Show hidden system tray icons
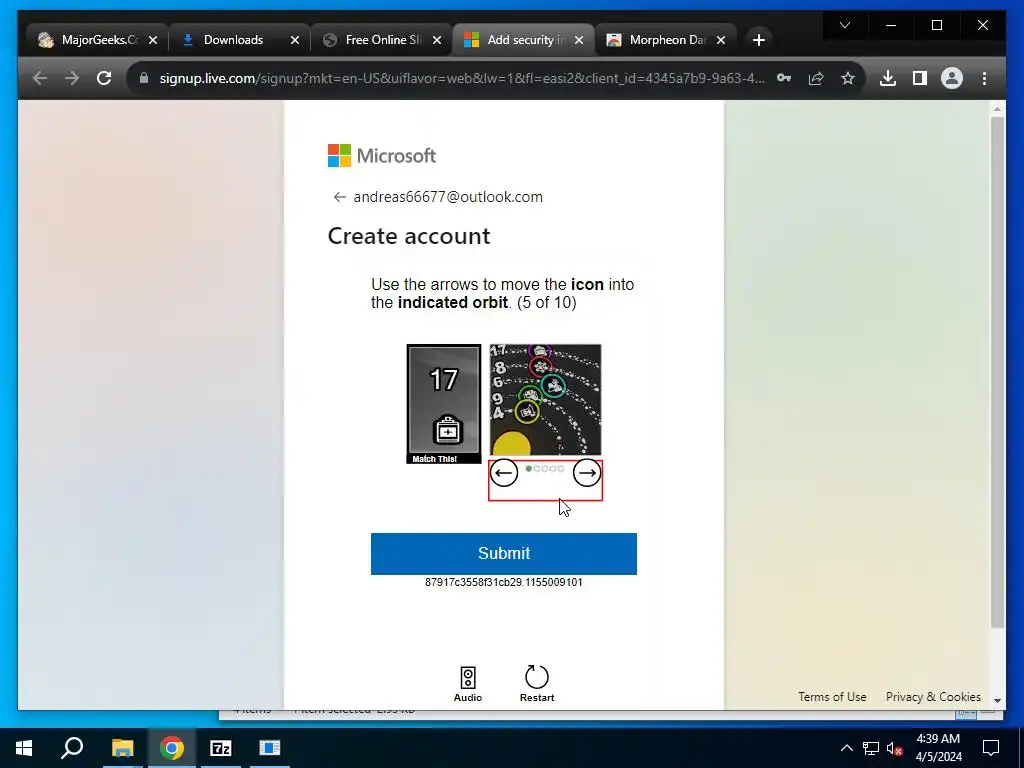Screen dimensions: 1024x768 tap(846, 748)
